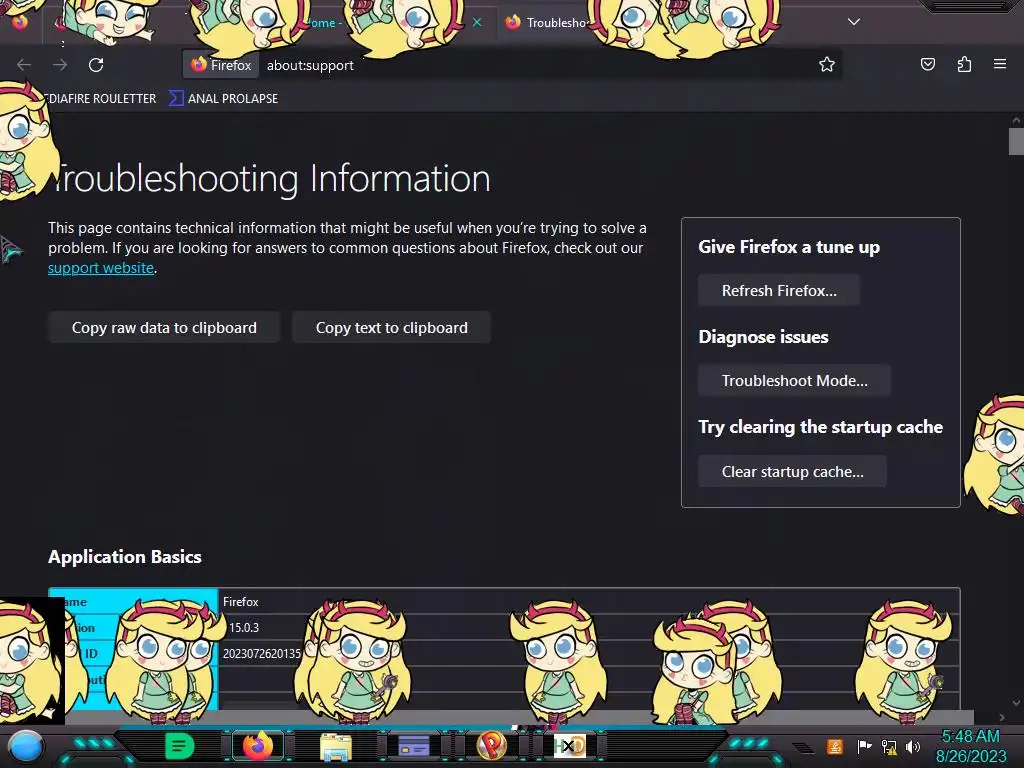1024x768 pixels.
Task: Open the ANAL PROLAPSE bookmark
Action: (x=224, y=99)
